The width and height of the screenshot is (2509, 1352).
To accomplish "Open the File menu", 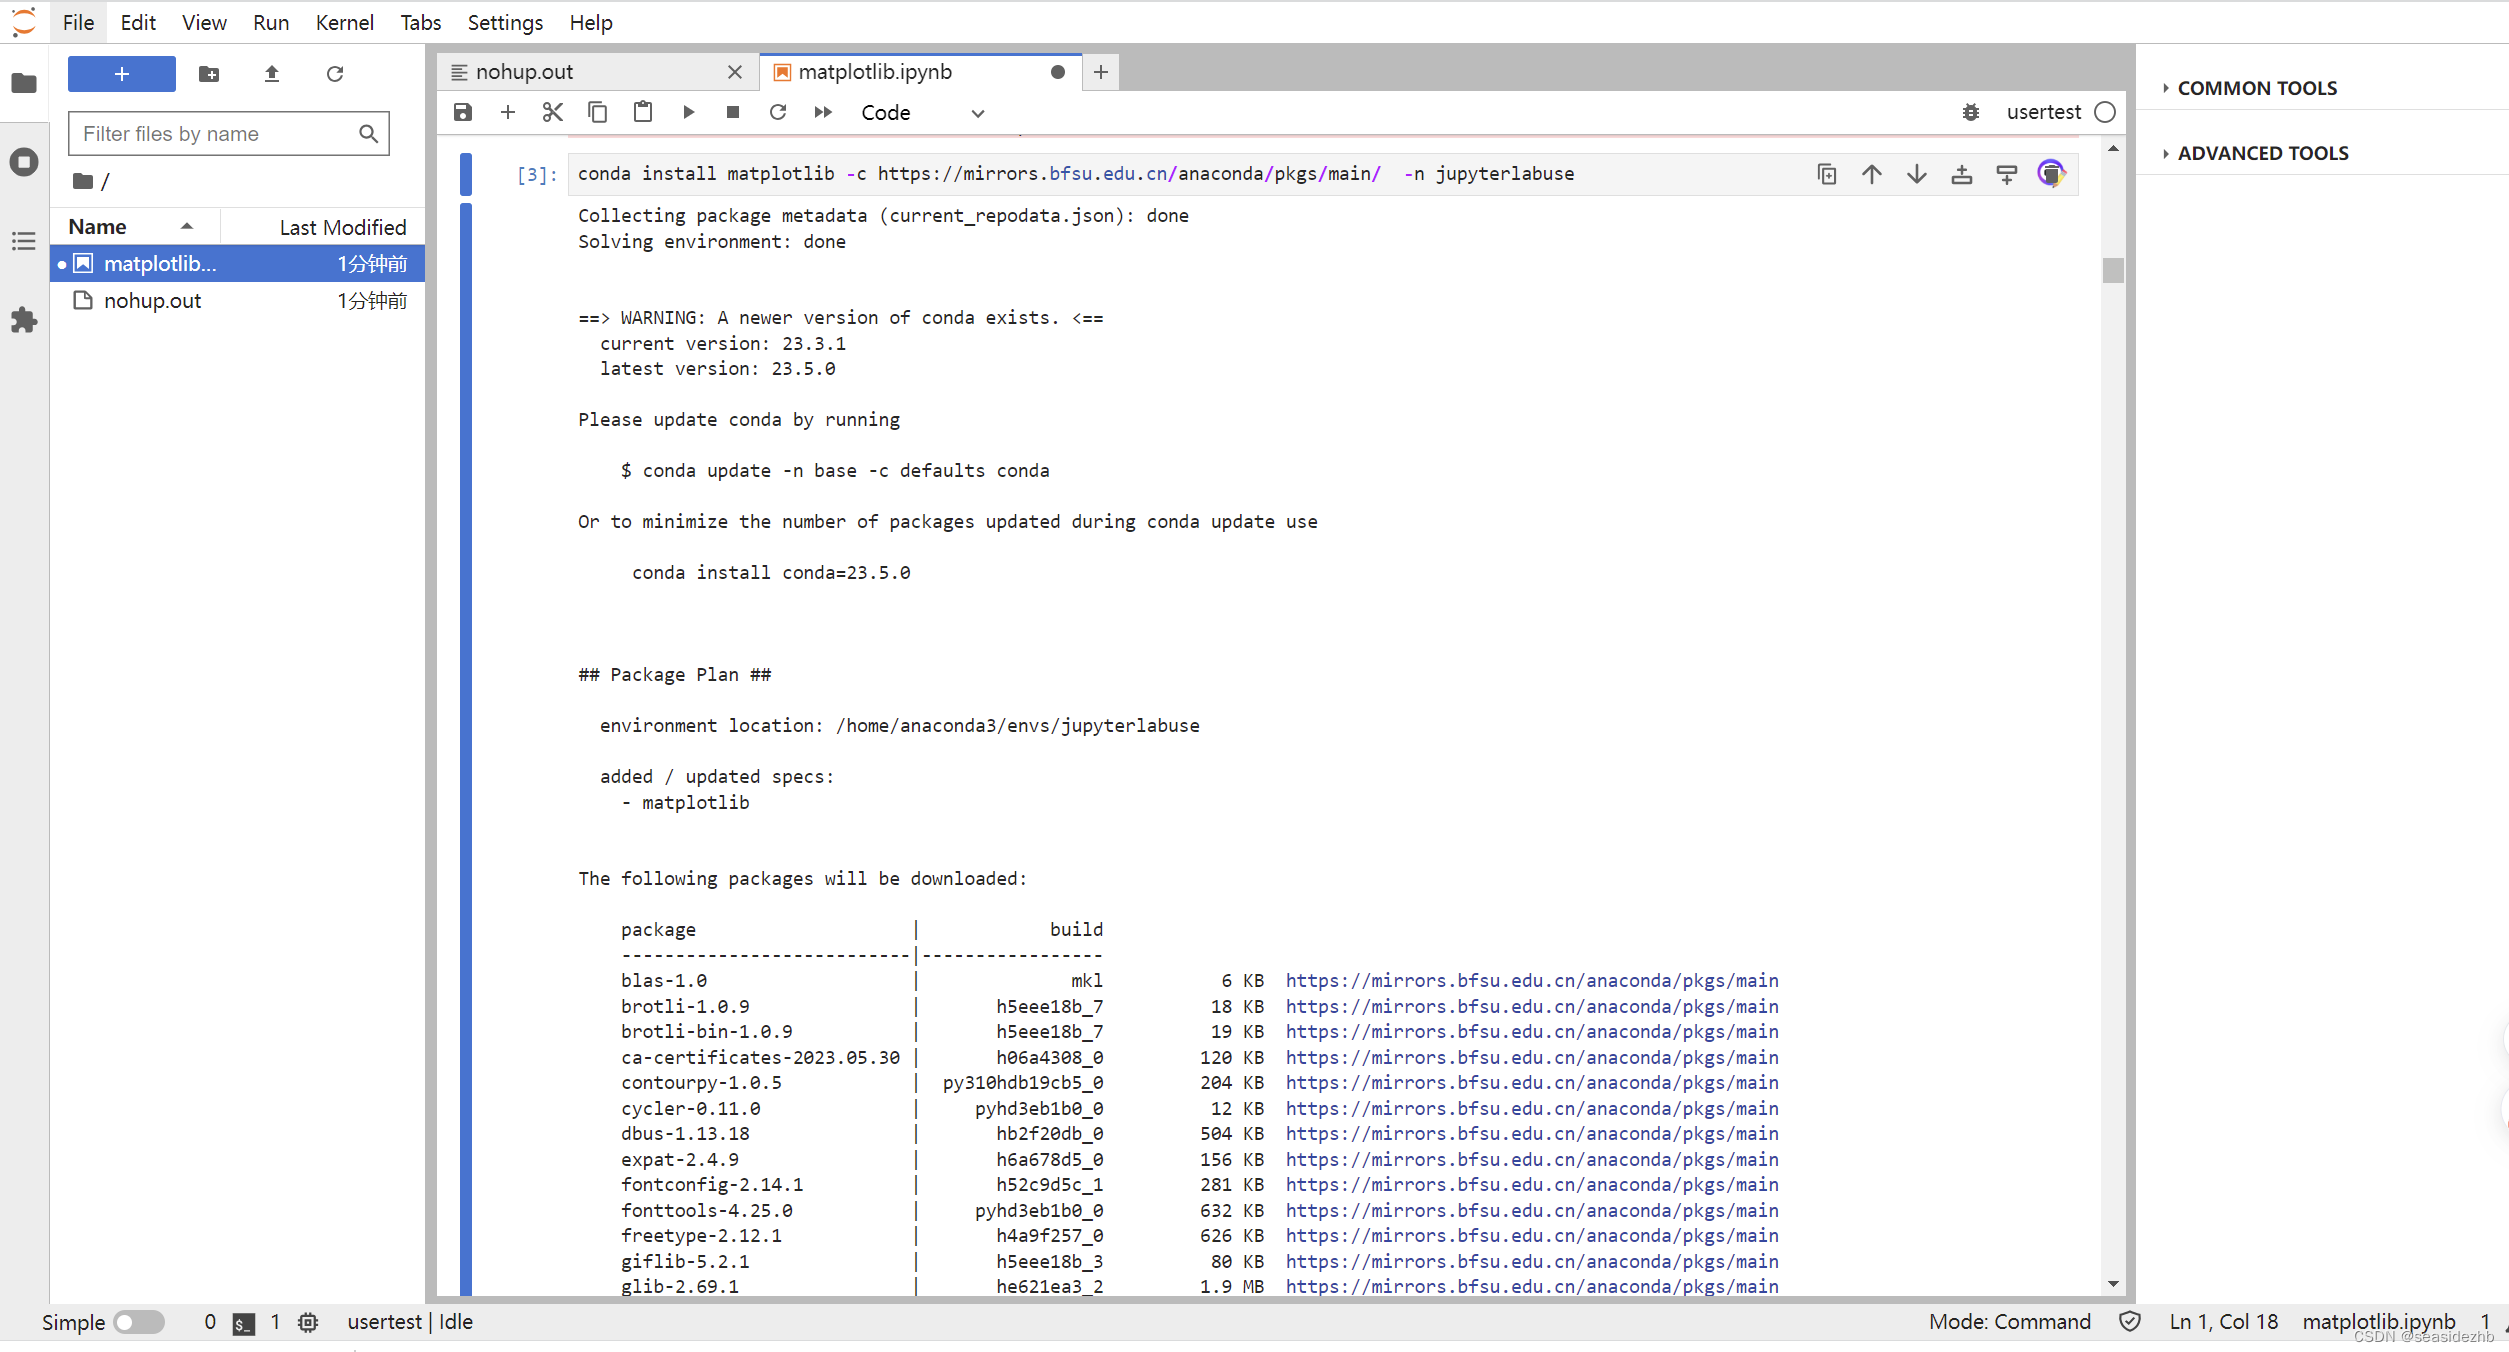I will coord(78,22).
